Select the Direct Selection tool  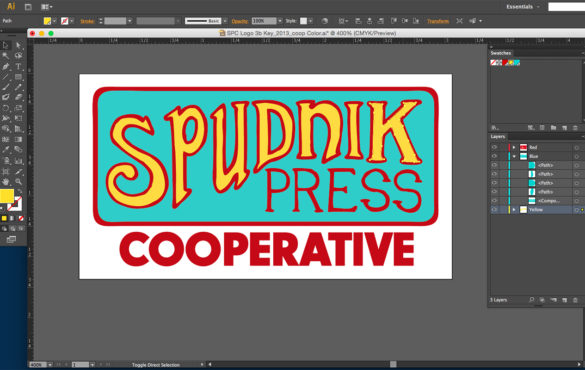(18, 46)
